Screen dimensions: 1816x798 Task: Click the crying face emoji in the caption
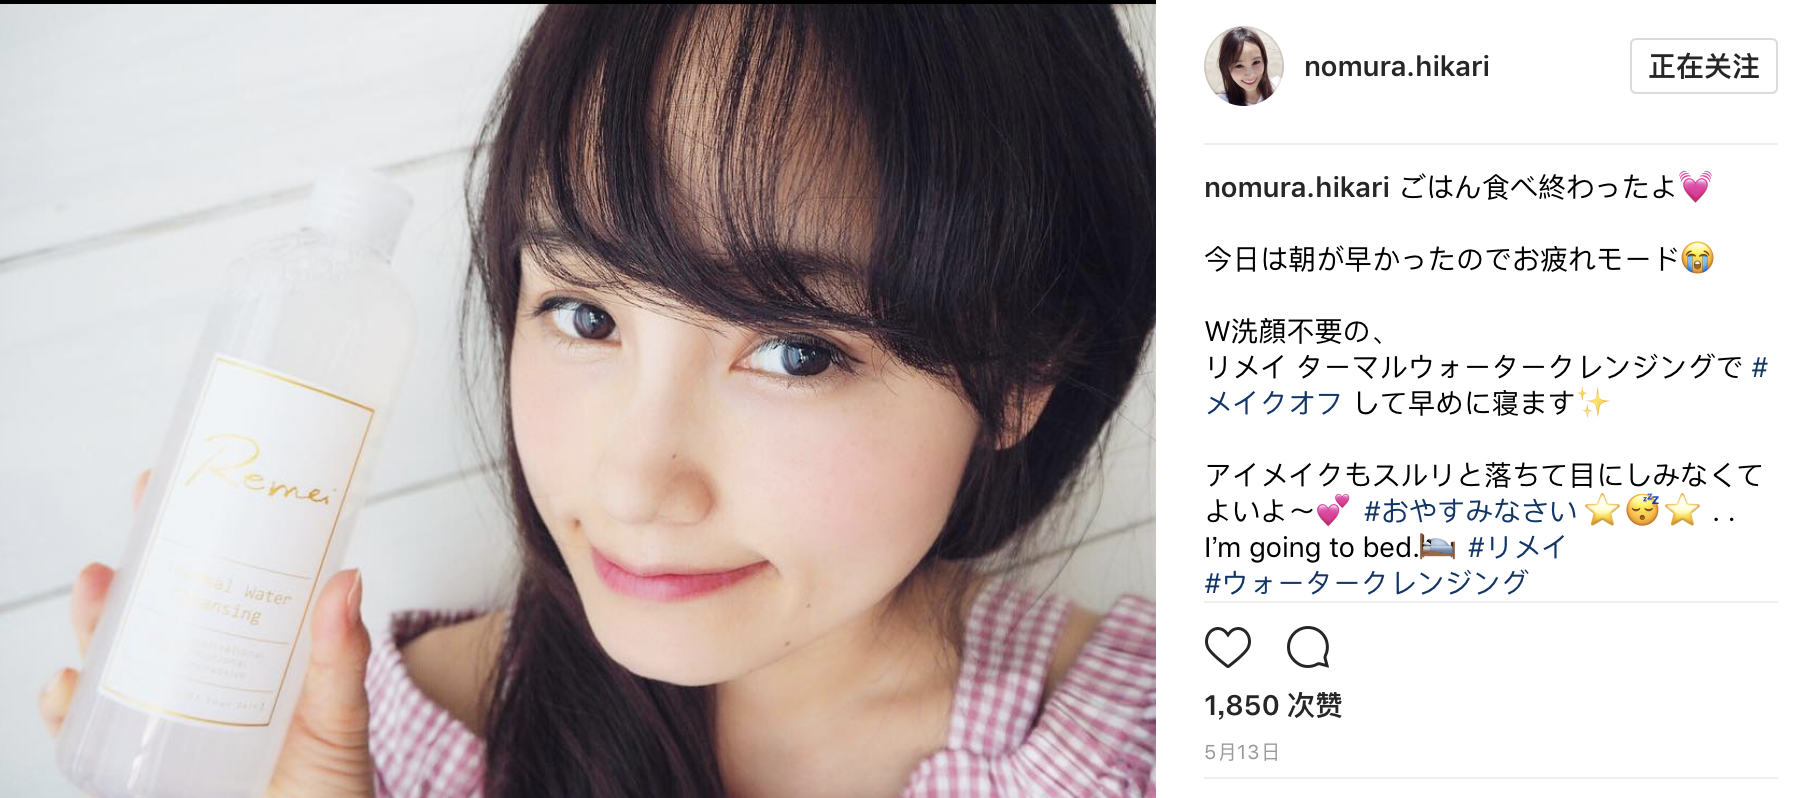coord(1697,258)
